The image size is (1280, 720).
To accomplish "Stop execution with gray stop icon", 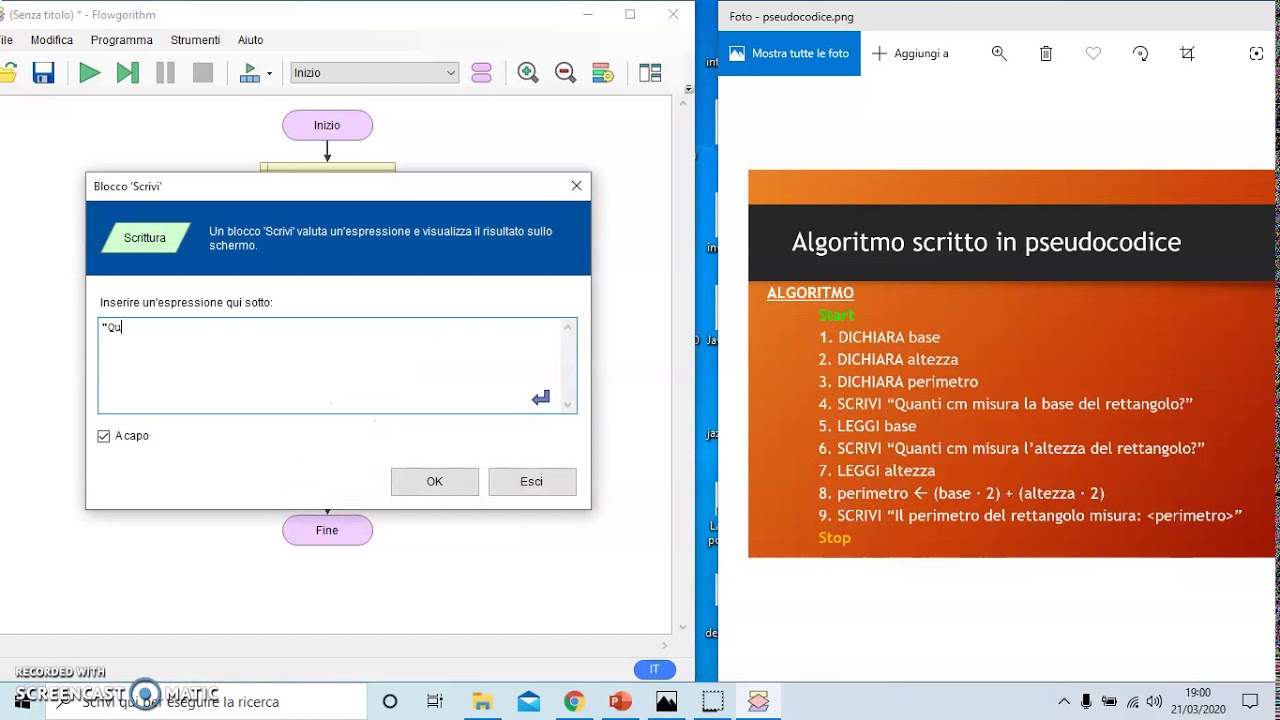I will point(203,73).
